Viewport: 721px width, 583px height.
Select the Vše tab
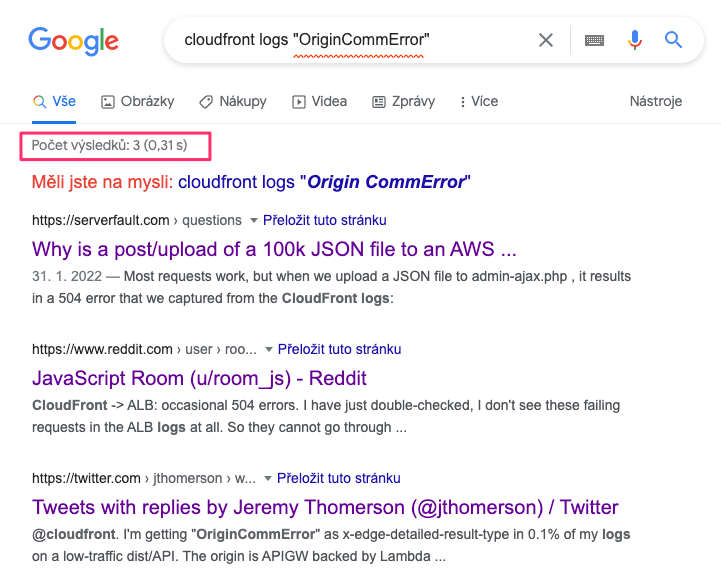coord(54,101)
